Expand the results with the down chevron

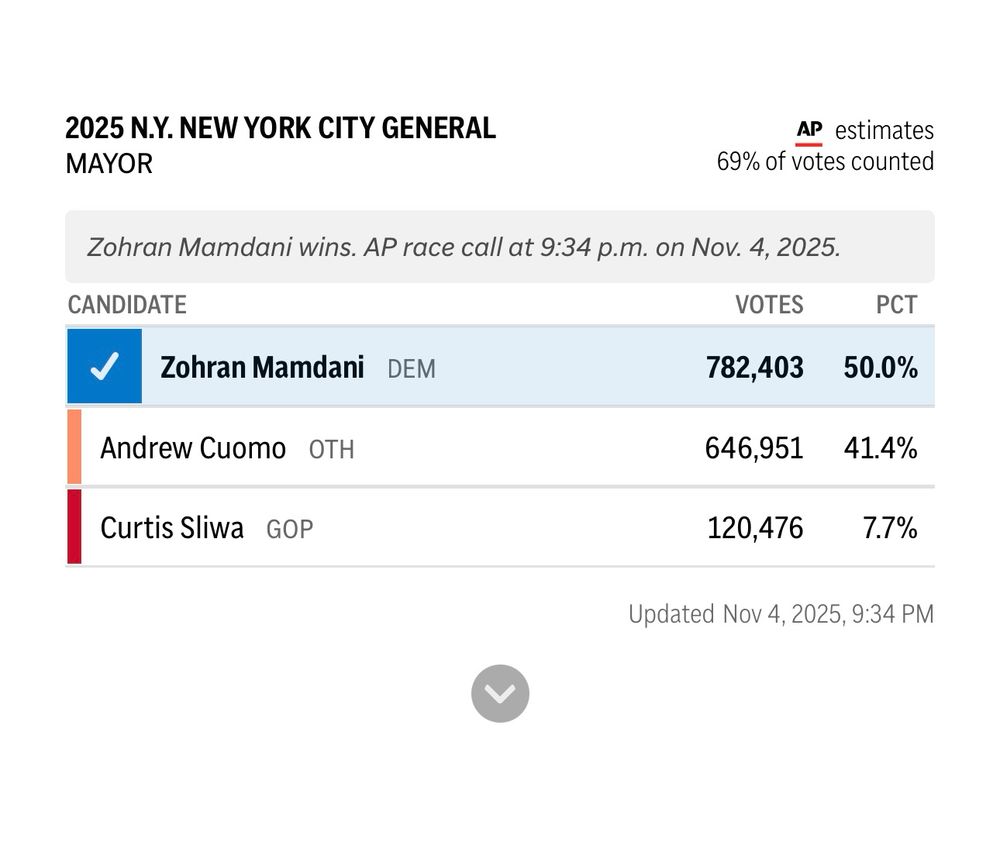[499, 692]
